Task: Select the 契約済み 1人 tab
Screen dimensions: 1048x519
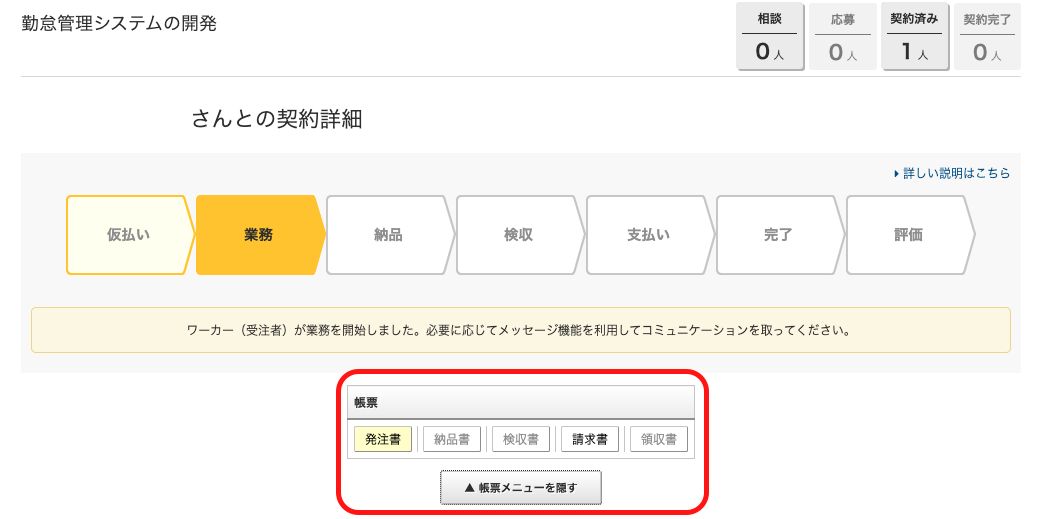Action: pyautogui.click(x=914, y=37)
